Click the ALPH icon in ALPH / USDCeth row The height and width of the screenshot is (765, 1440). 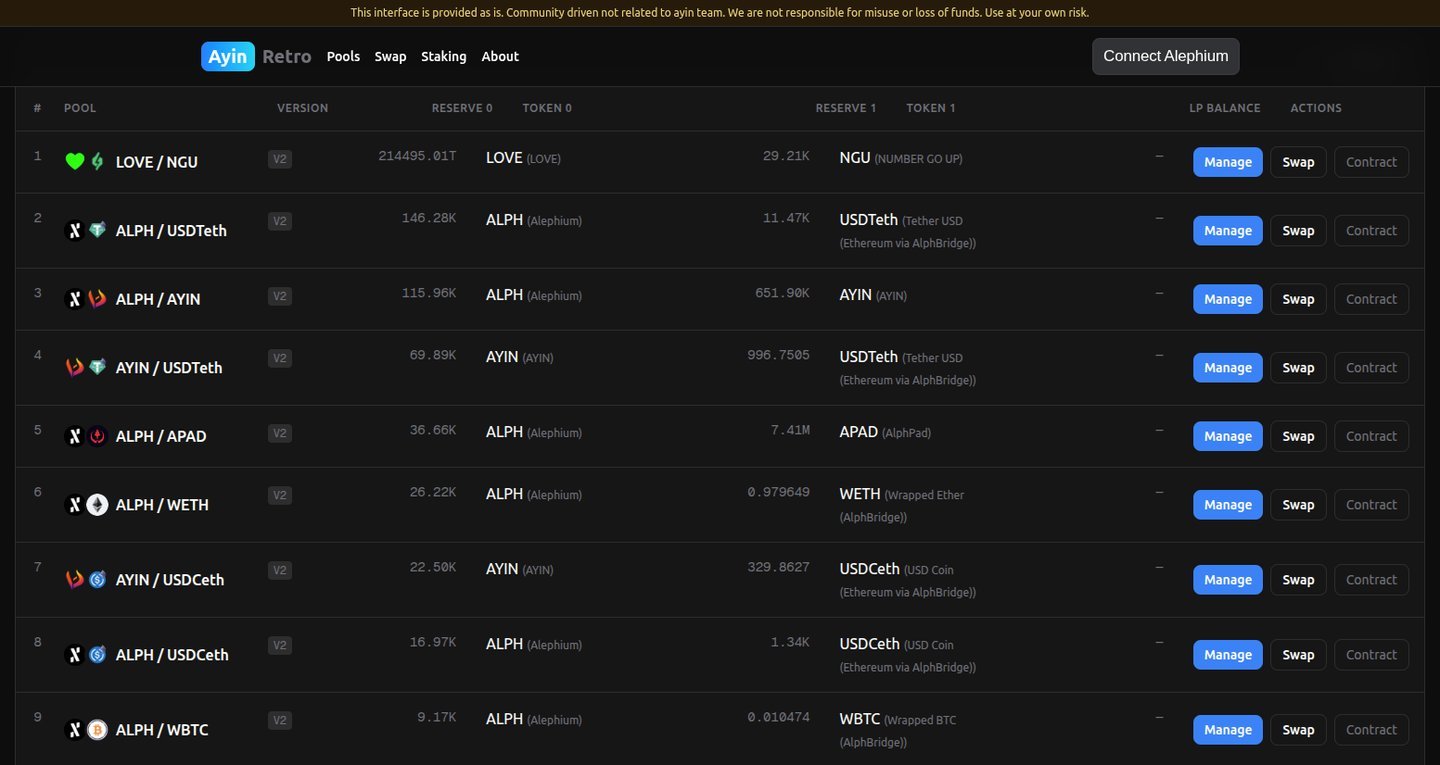point(74,655)
